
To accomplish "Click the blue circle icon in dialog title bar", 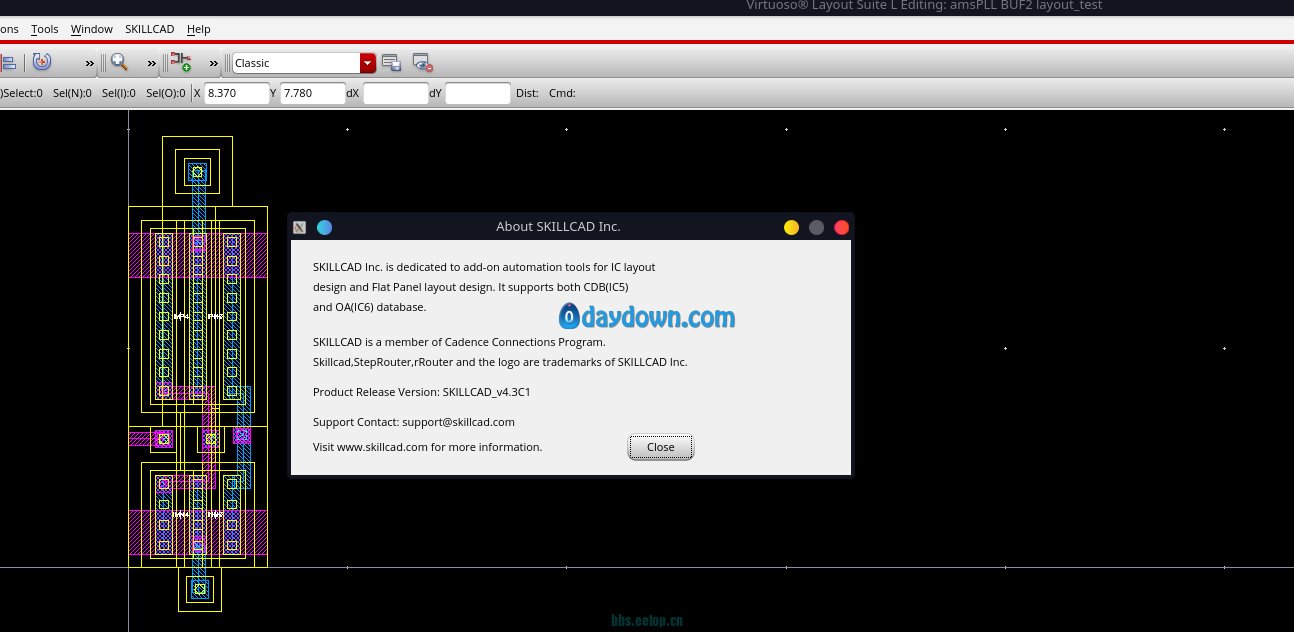I will click(324, 227).
